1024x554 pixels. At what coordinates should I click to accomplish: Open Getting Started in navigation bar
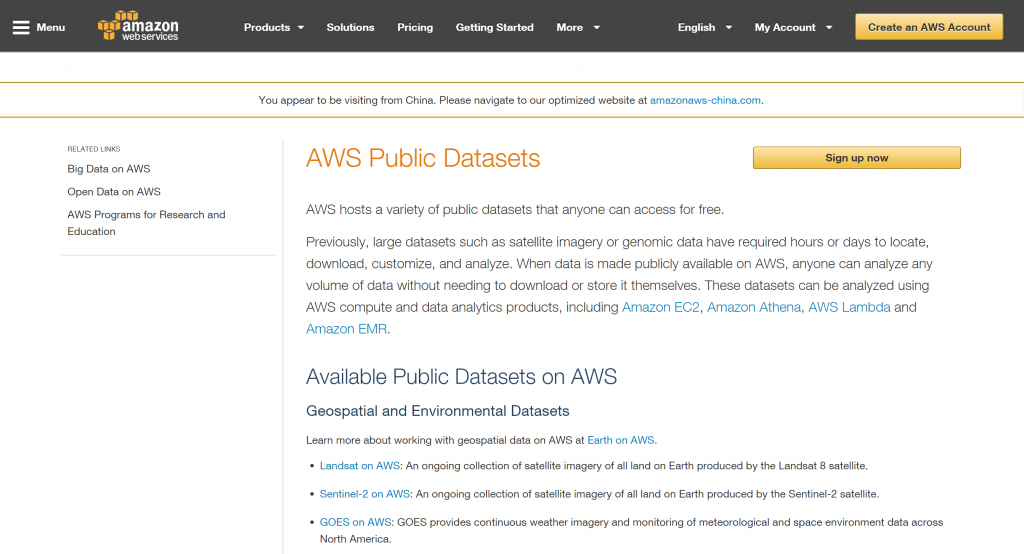pyautogui.click(x=494, y=27)
